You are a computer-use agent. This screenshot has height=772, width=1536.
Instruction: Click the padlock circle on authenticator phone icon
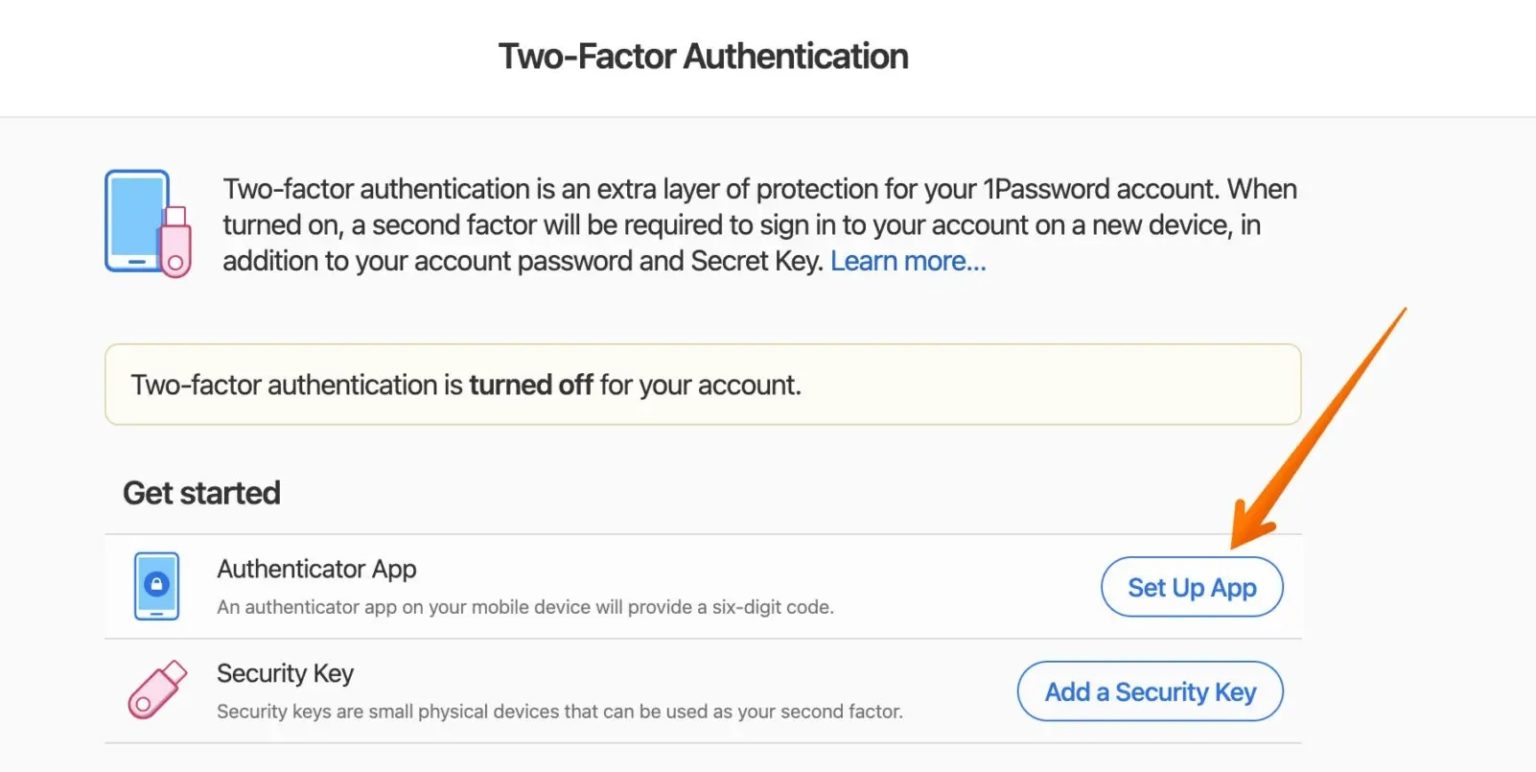coord(157,583)
